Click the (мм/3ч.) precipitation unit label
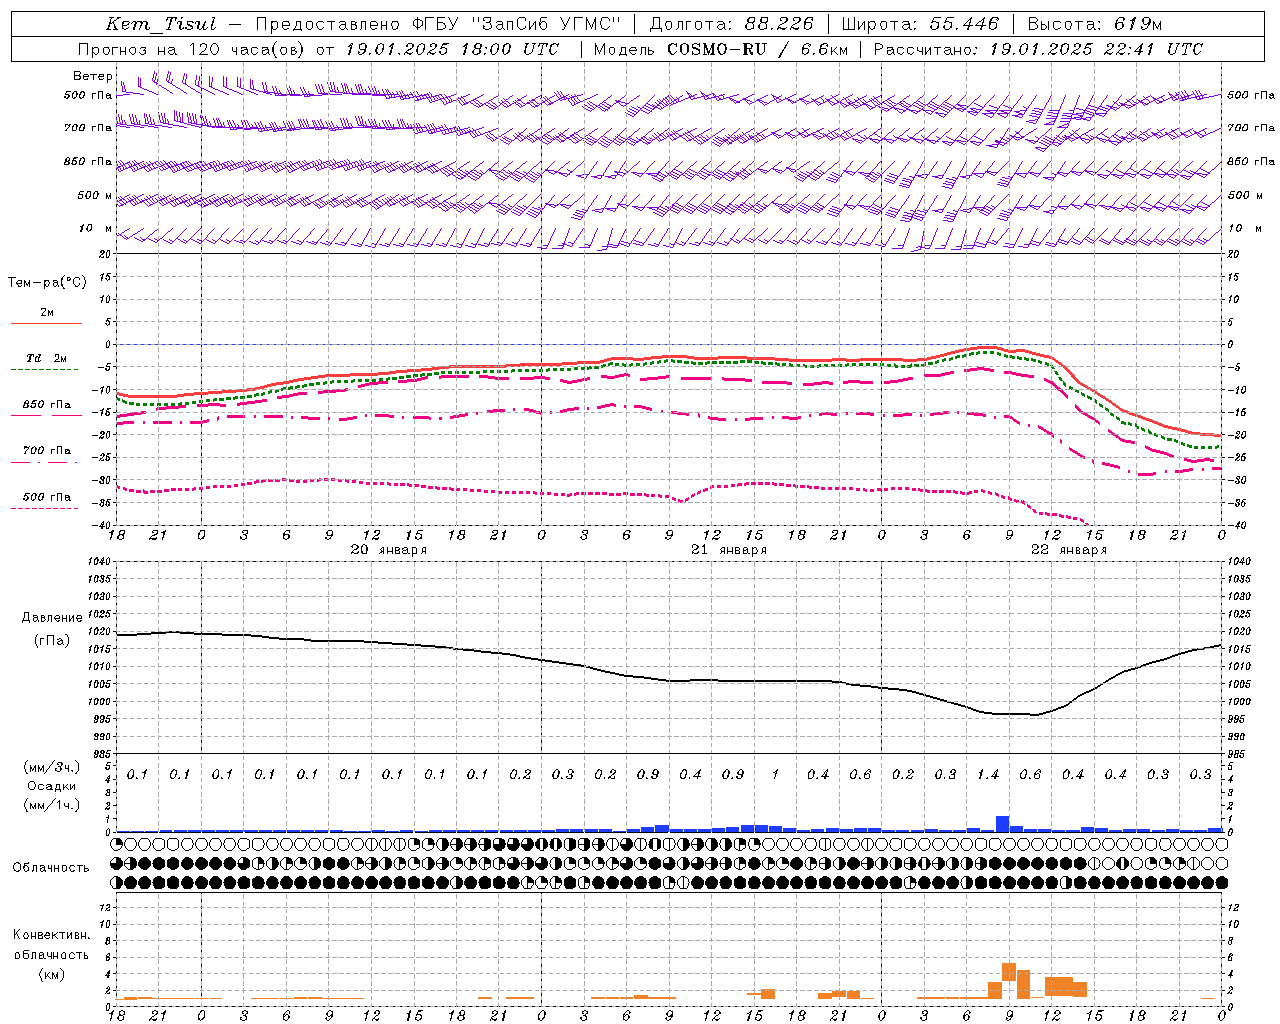 click(52, 767)
